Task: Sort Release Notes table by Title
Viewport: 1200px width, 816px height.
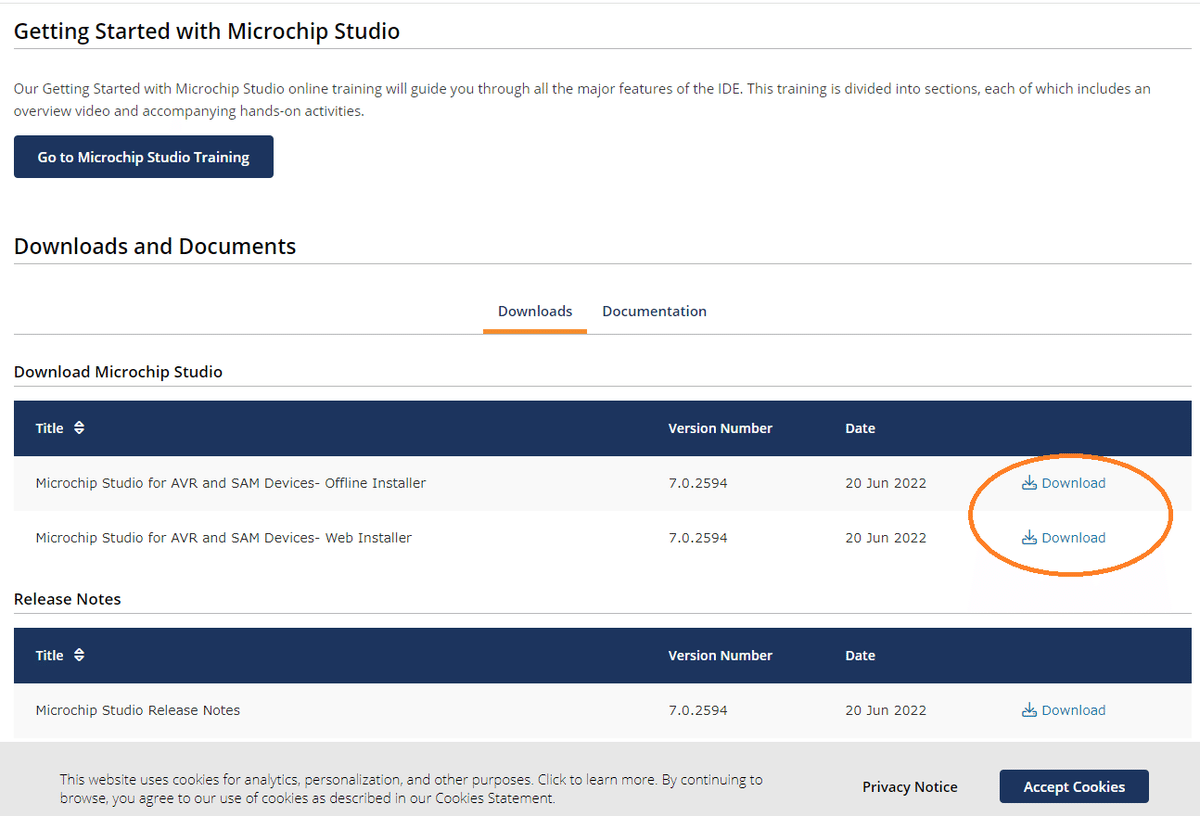Action: (60, 655)
